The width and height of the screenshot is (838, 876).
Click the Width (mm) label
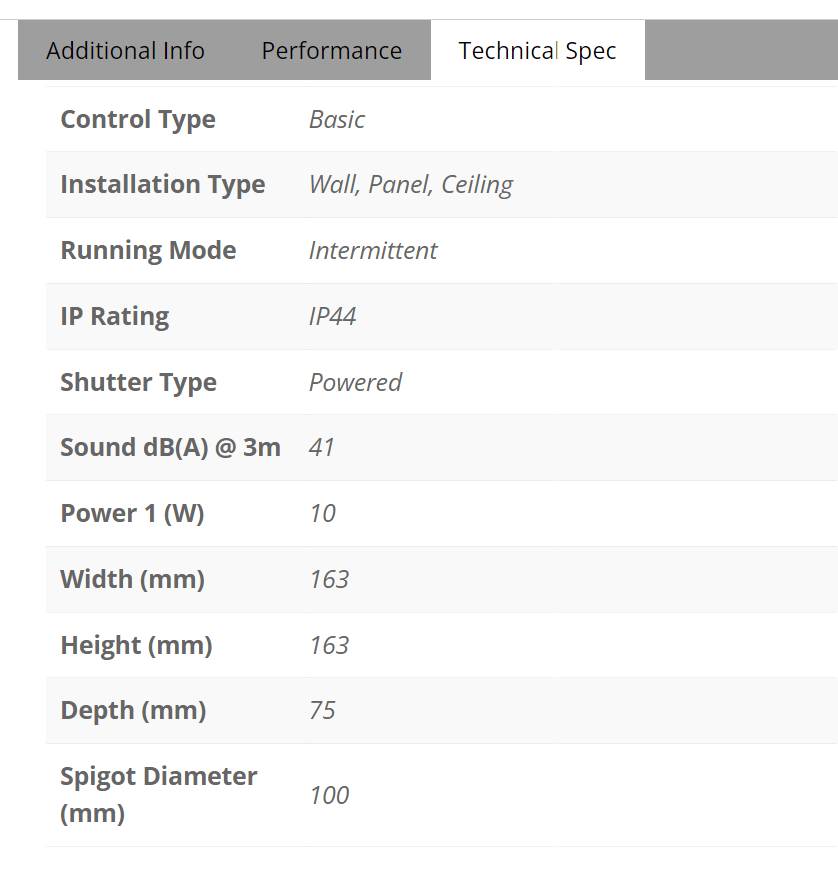[x=132, y=580]
